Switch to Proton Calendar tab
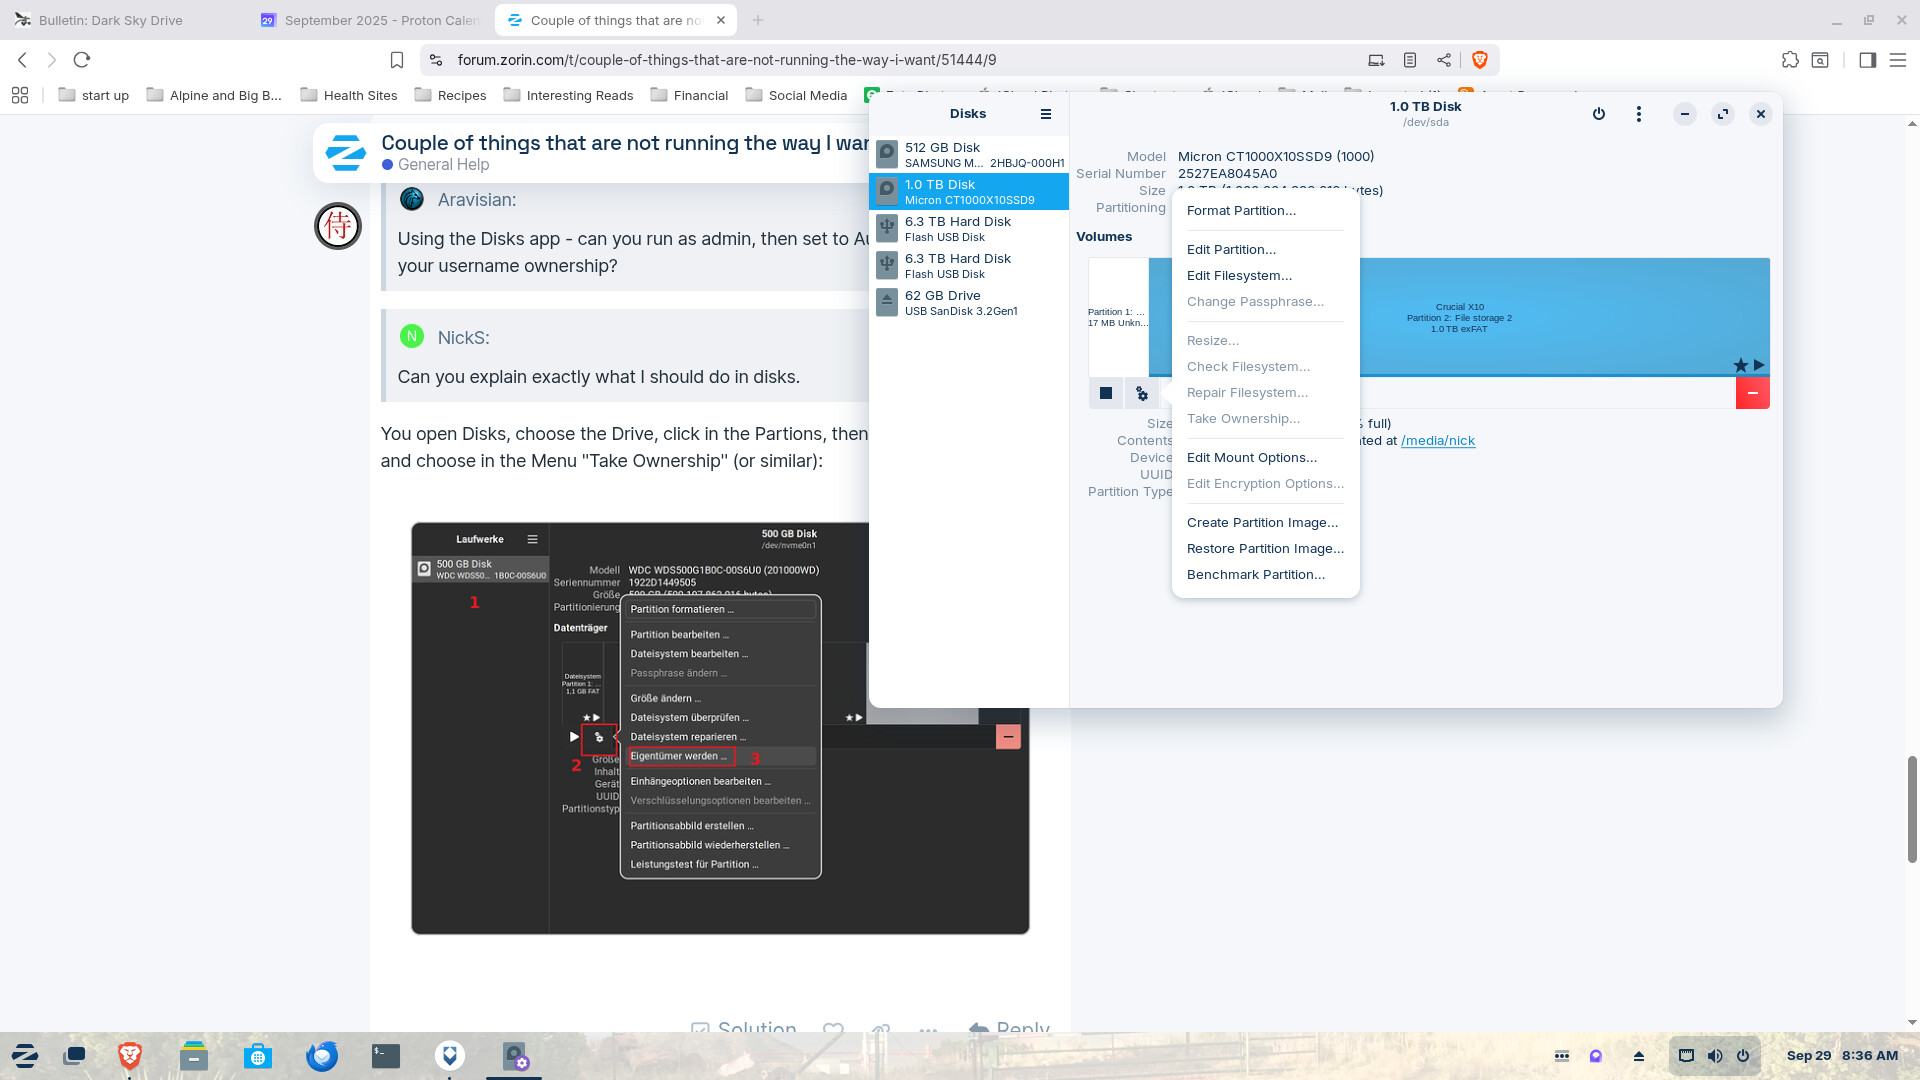Viewport: 1920px width, 1080px height. [370, 20]
